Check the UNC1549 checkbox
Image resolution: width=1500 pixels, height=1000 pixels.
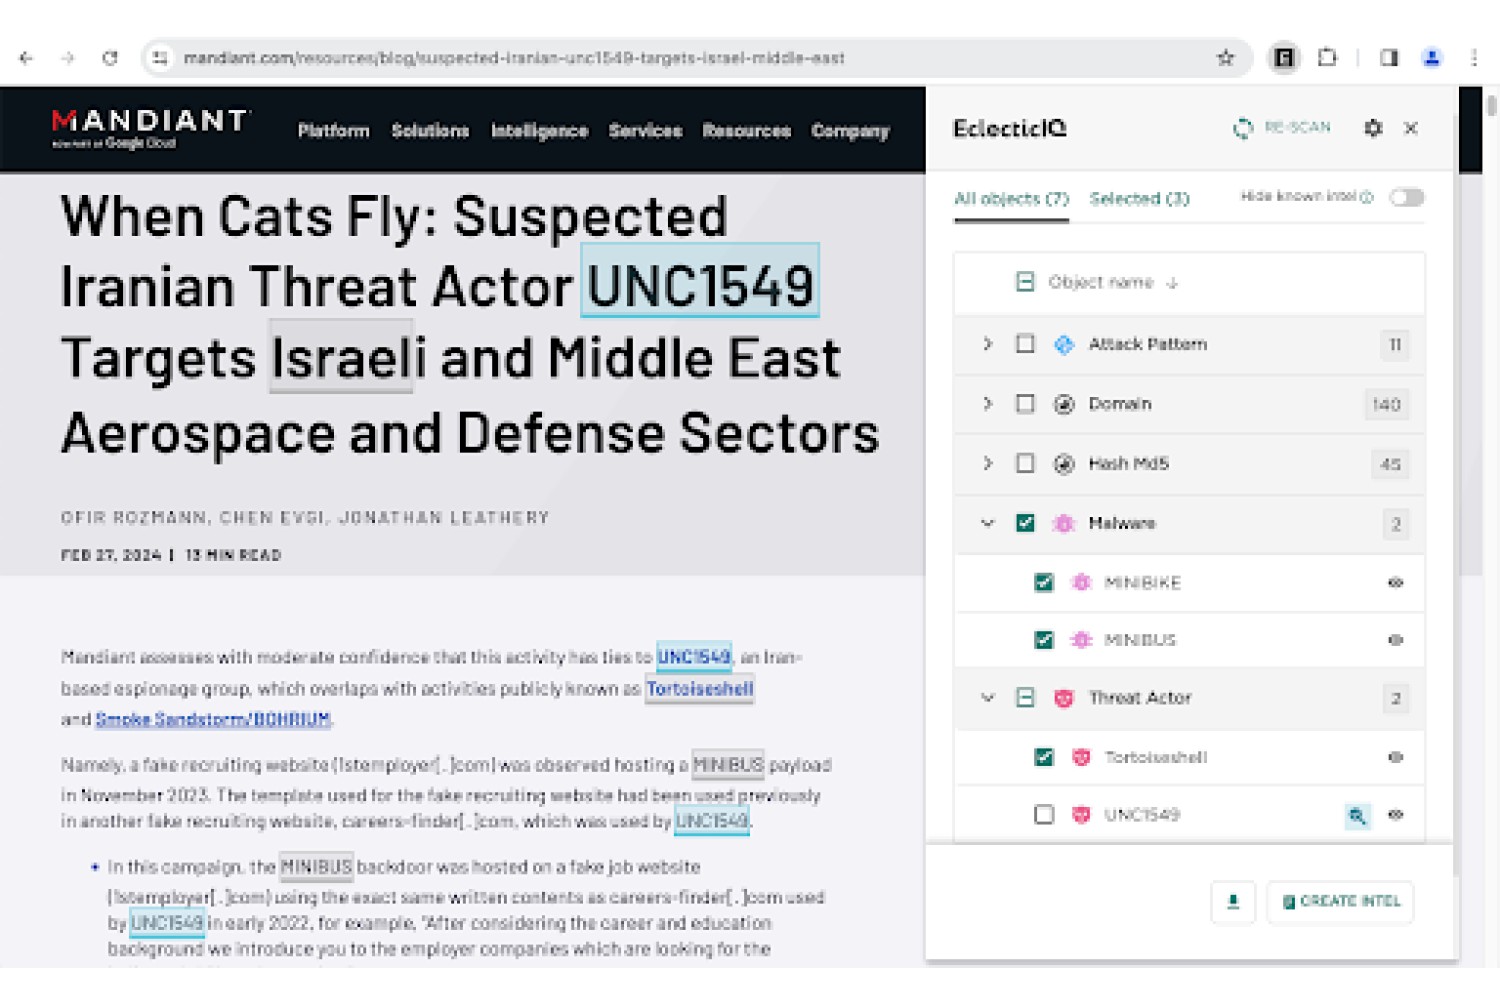1044,815
